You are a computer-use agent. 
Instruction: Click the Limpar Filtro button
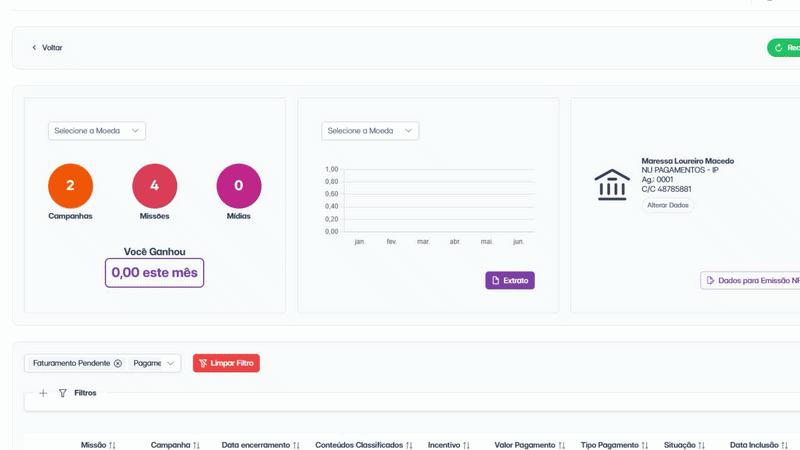(x=226, y=363)
